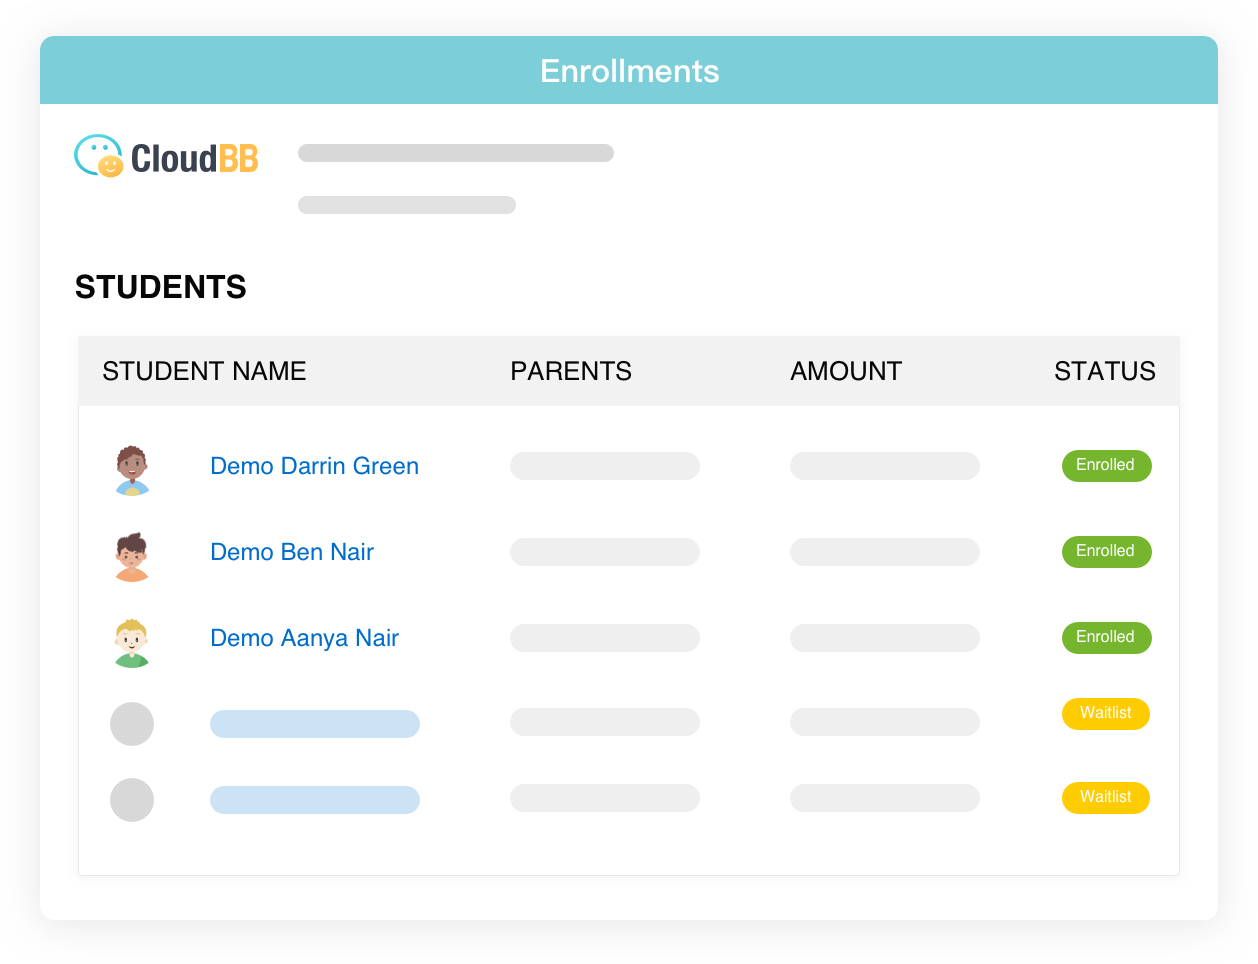Click Enrolled badge for Aanya Nair

click(x=1106, y=637)
